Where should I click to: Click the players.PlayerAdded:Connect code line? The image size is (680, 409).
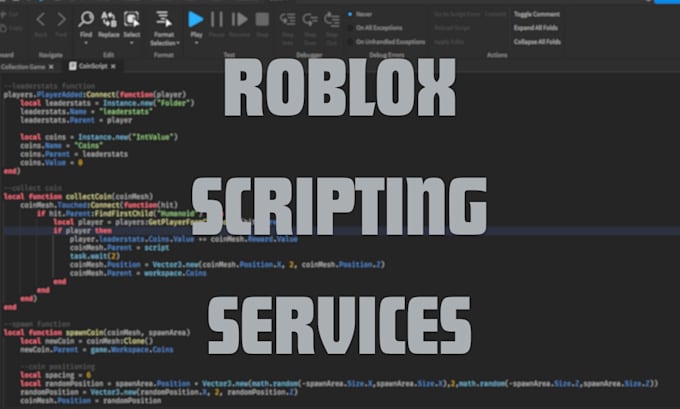(95, 95)
